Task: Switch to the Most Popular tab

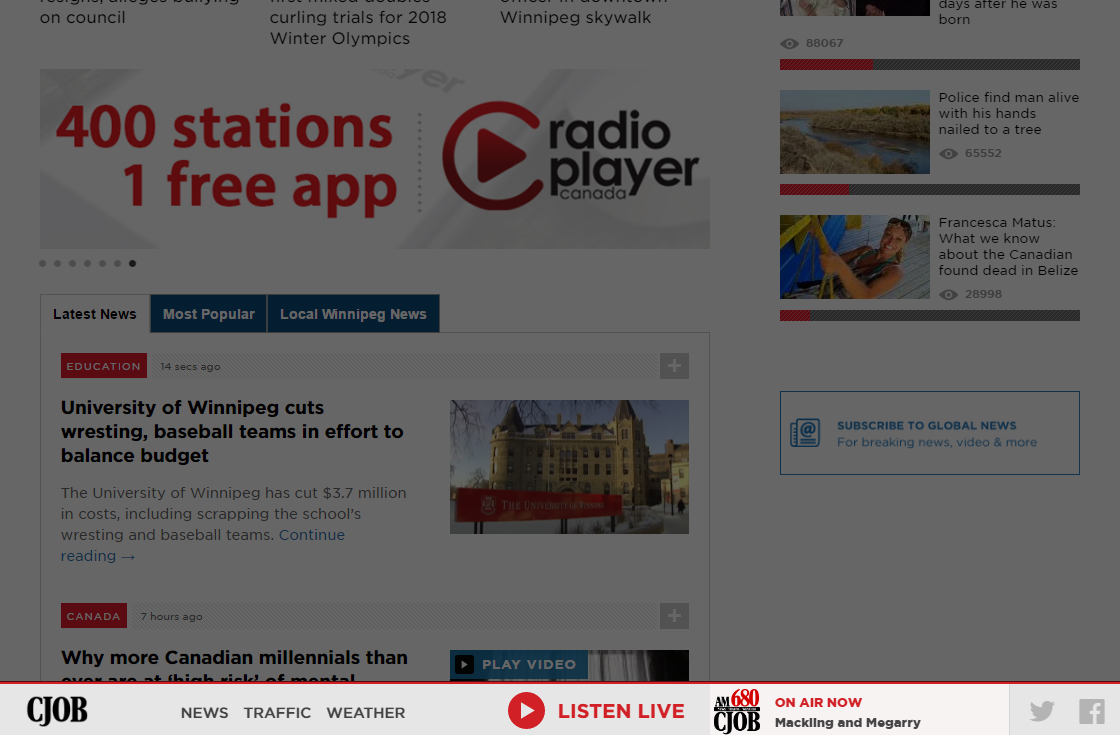Action: click(x=208, y=313)
